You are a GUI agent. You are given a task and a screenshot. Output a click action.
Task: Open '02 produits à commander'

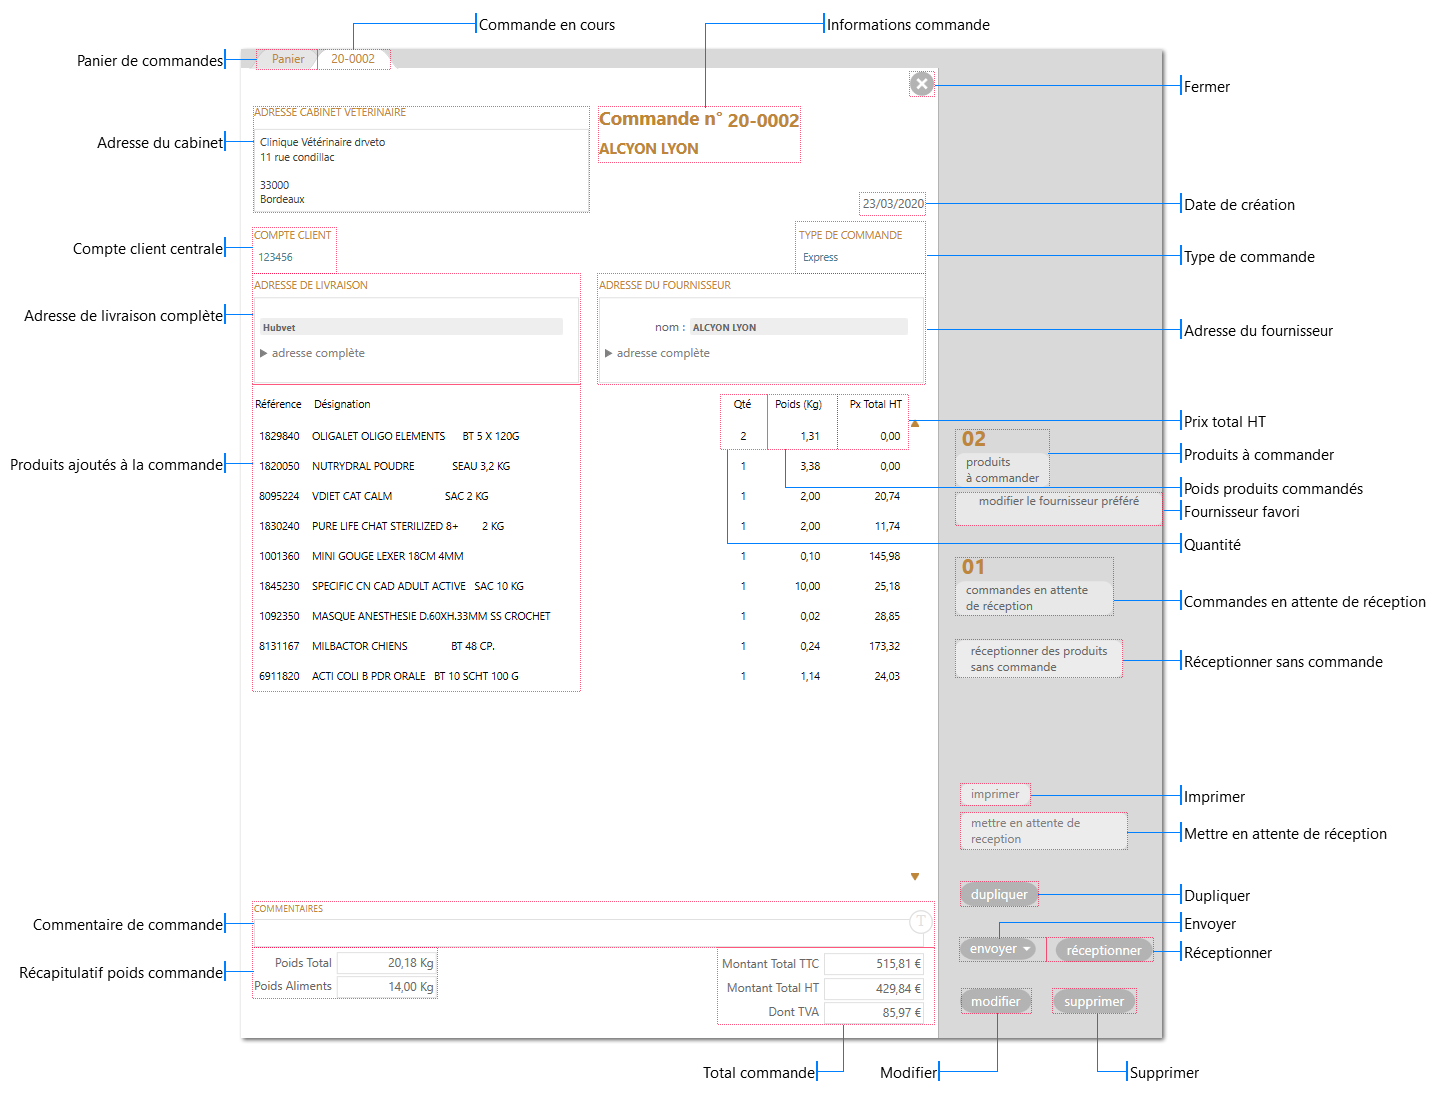(x=1002, y=458)
